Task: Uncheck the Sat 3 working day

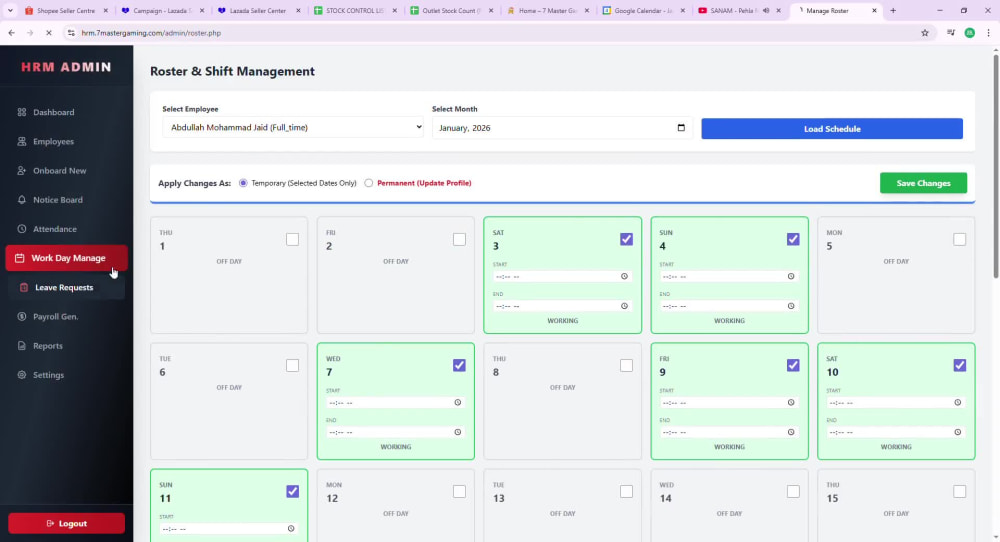Action: click(626, 239)
